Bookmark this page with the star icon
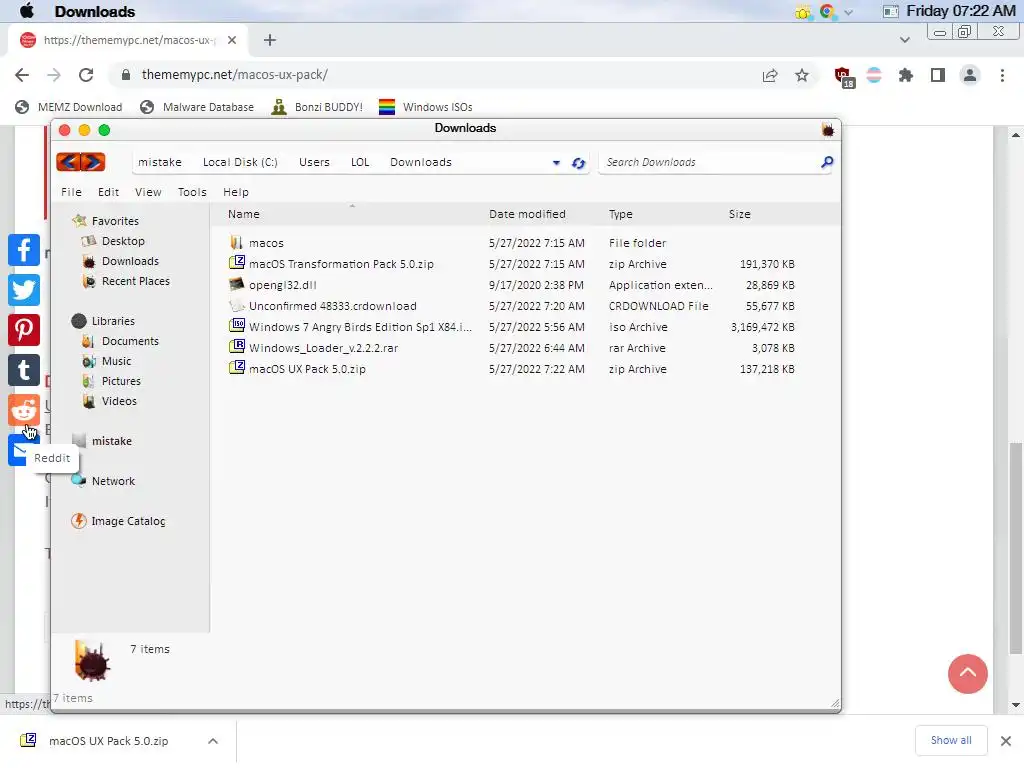 click(802, 75)
